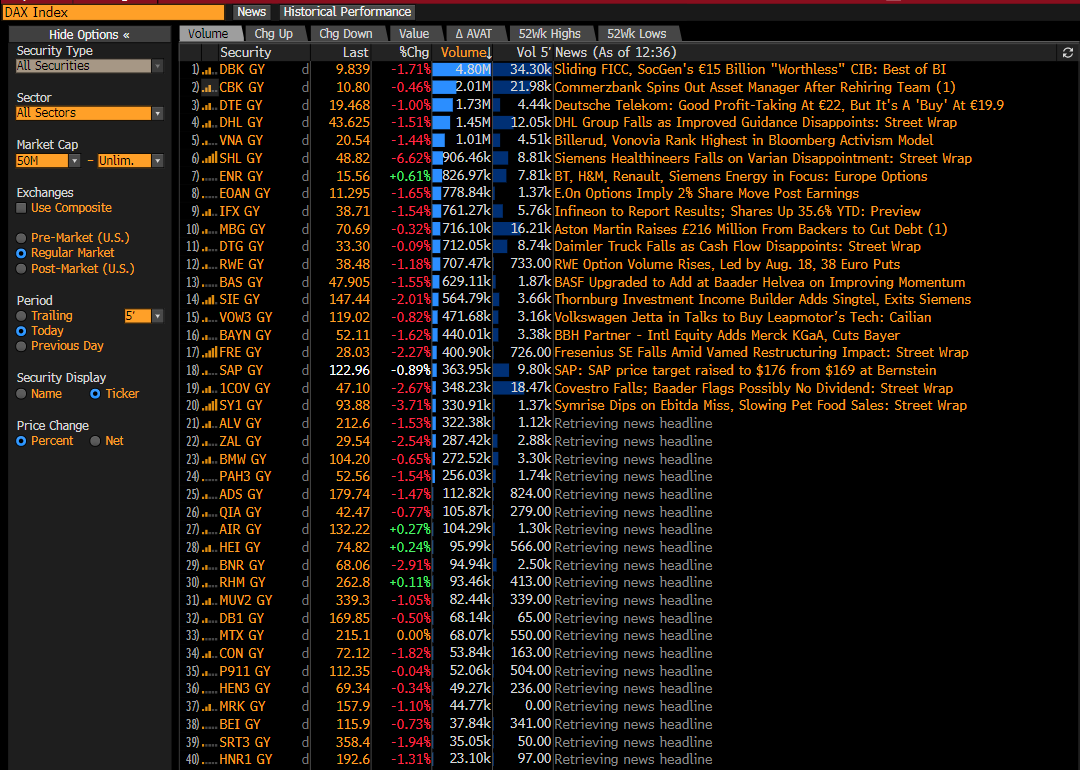Click the DBK GY volume bar 4.80M

click(x=461, y=70)
